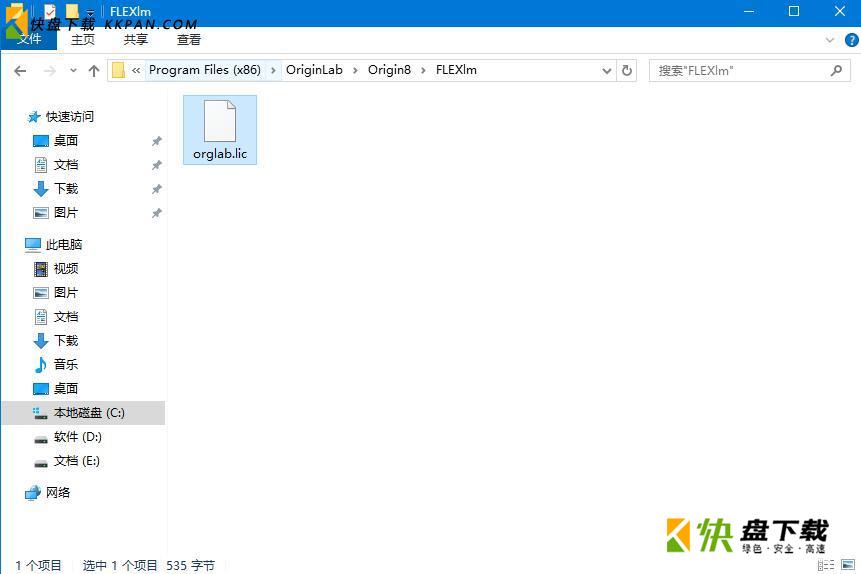
Task: Click the search magnifier icon
Action: tap(836, 70)
